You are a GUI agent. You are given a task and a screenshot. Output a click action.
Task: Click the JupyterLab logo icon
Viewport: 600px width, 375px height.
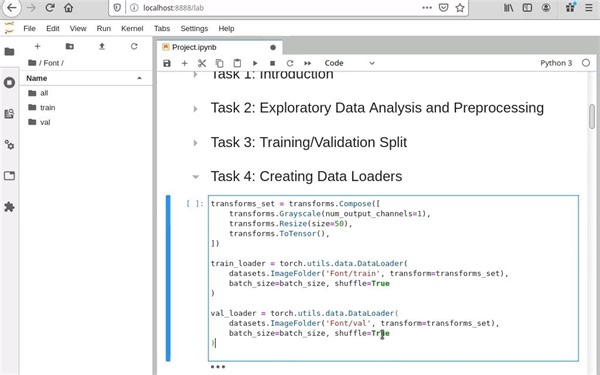[x=9, y=28]
